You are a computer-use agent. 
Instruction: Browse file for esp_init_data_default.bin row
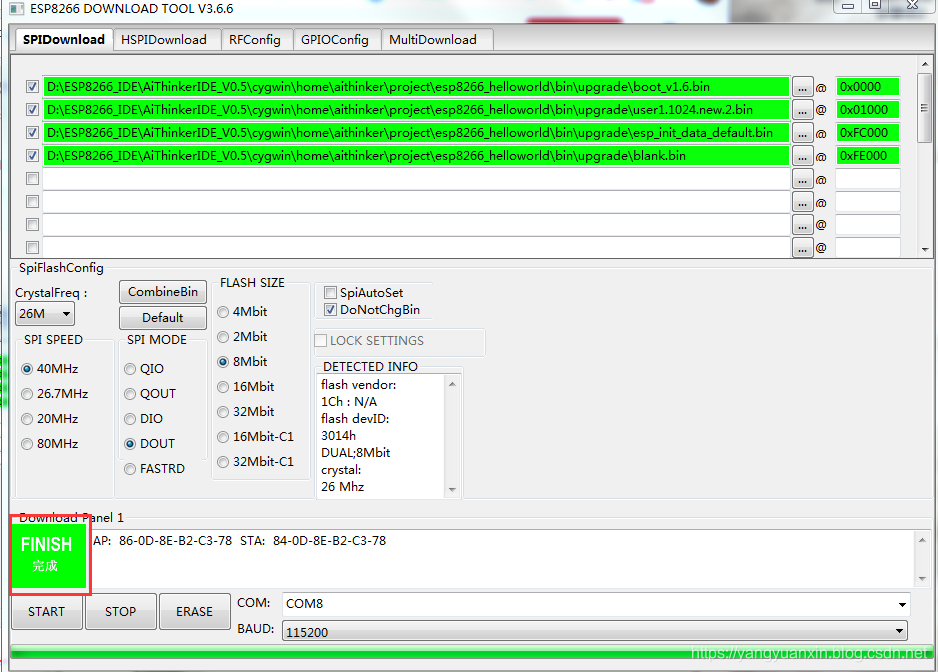[x=802, y=133]
